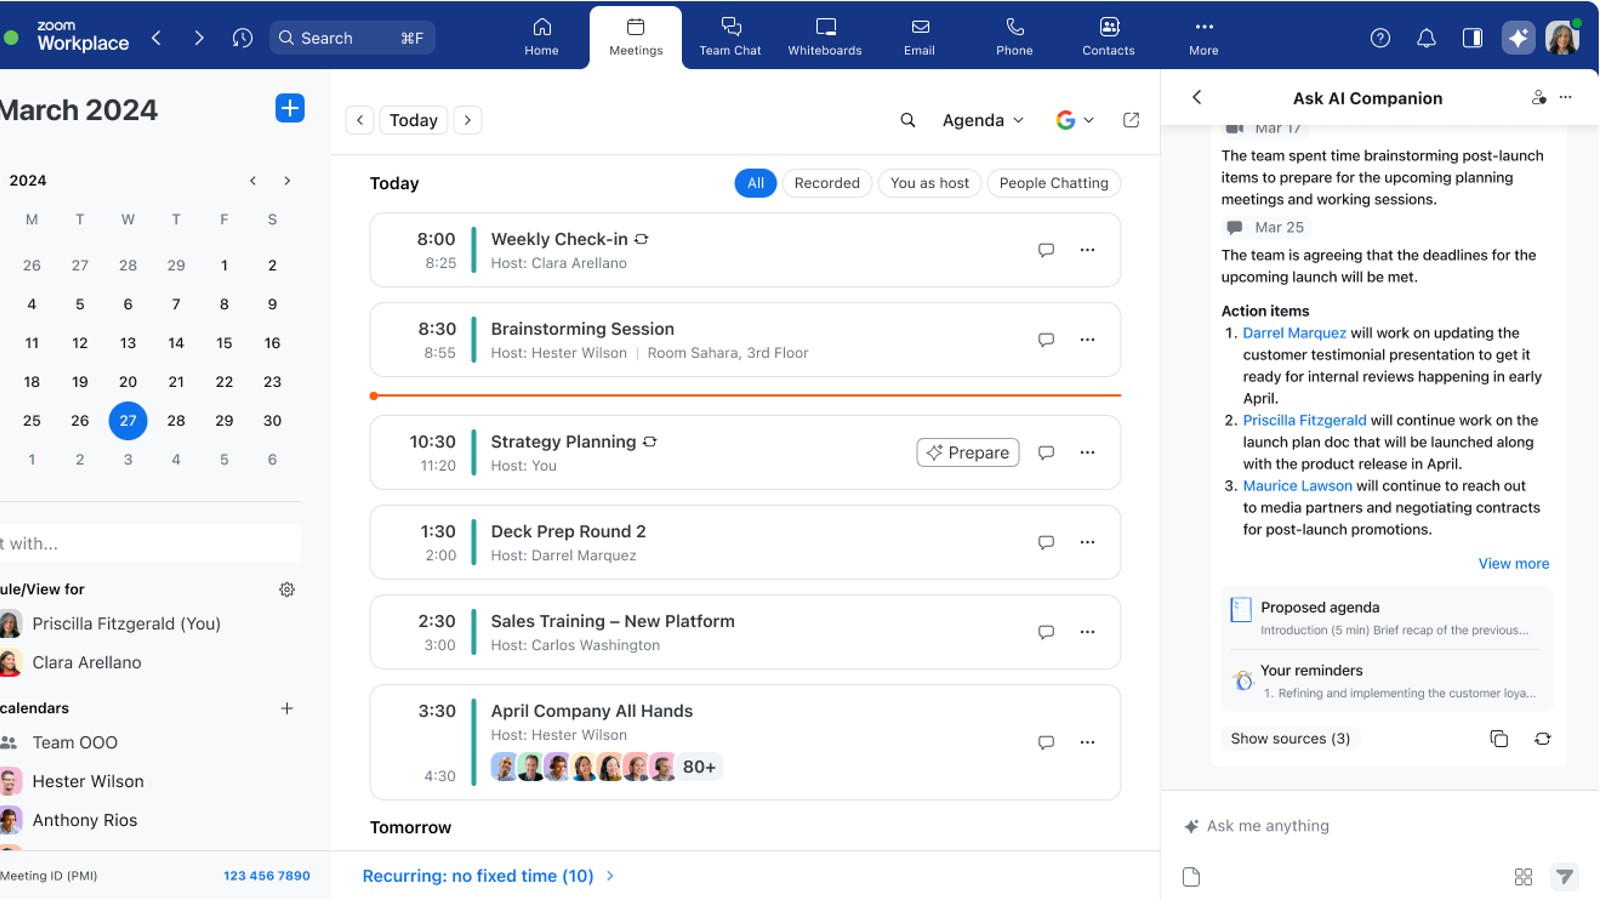Screen dimensions: 1600x900
Task: Open calendar in external window icon
Action: point(1131,120)
